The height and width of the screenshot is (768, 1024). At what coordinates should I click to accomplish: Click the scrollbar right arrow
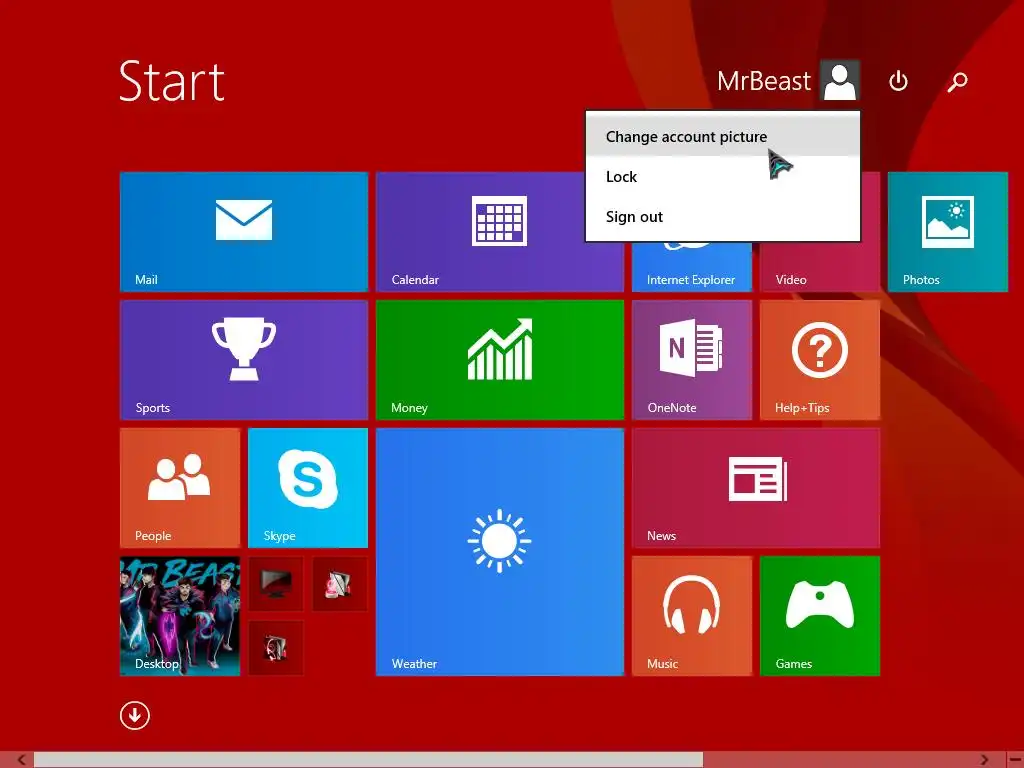pos(984,760)
